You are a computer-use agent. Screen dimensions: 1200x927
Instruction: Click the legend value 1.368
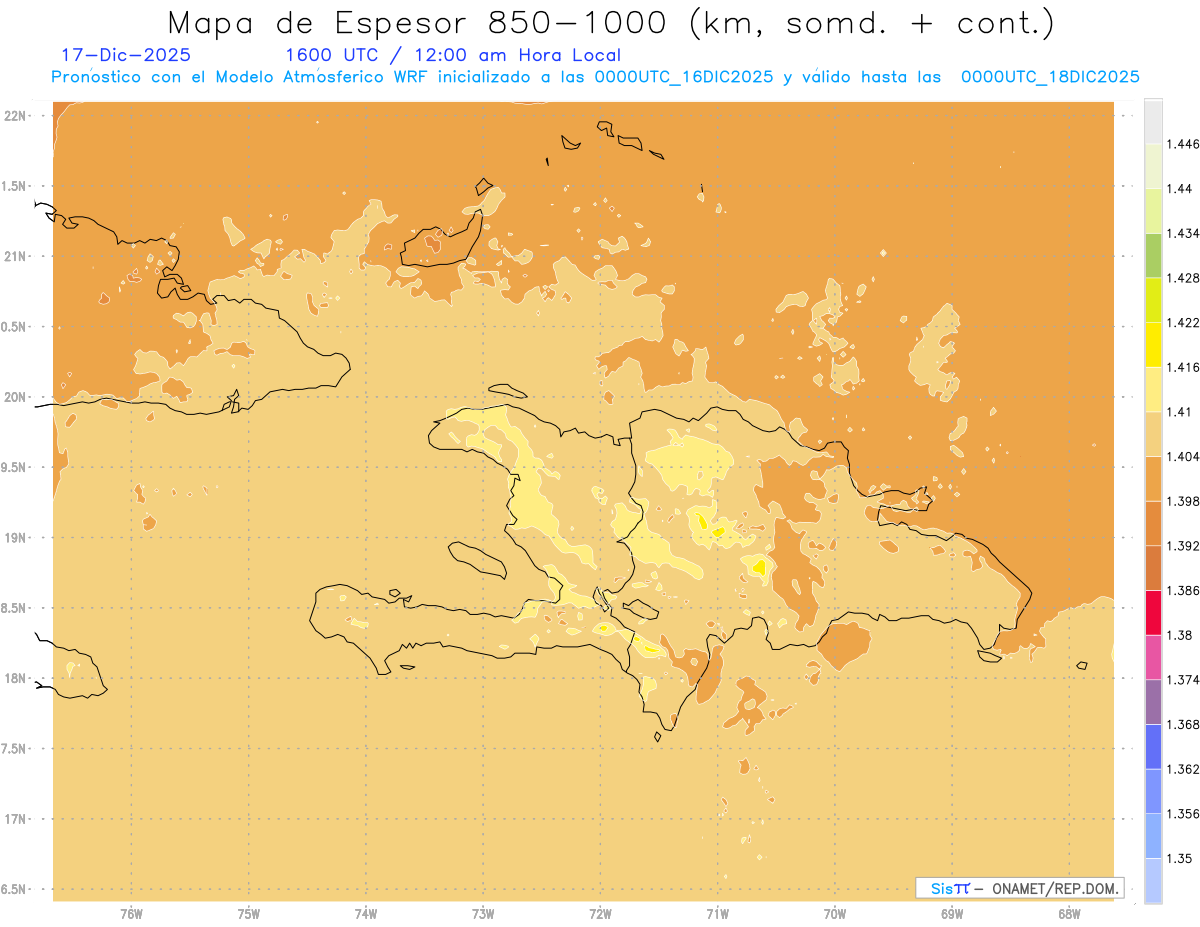tap(1184, 724)
